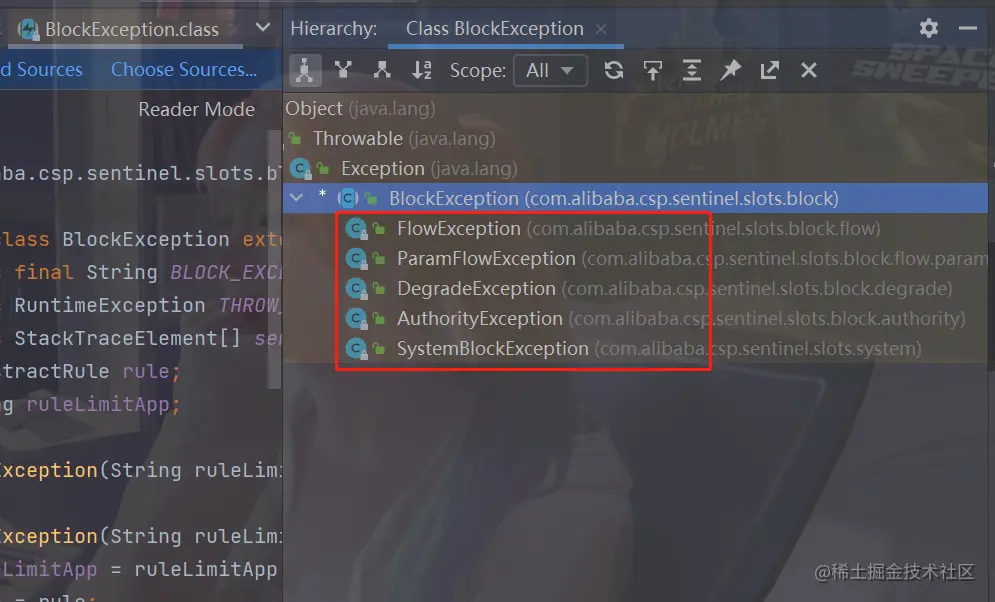
Task: Show supertypes hierarchy icon
Action: (x=343, y=70)
